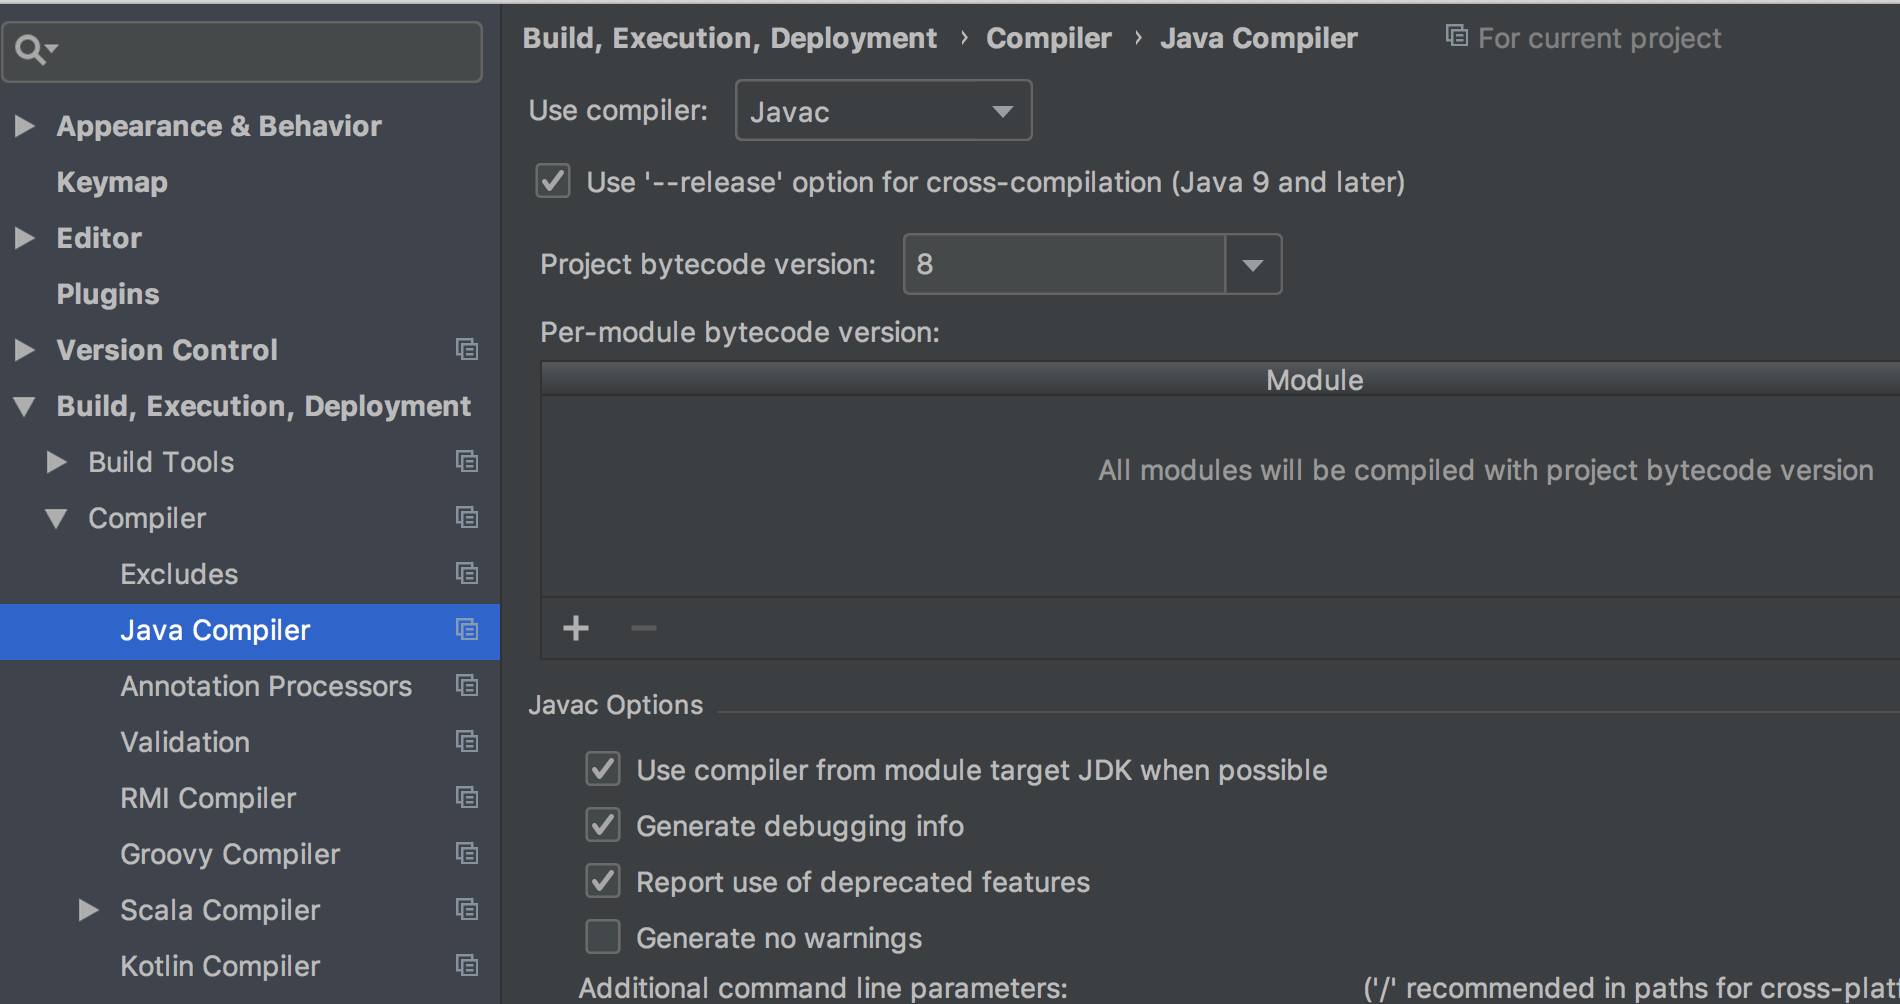The width and height of the screenshot is (1900, 1004).
Task: Open the Use compiler Javac dropdown
Action: [882, 111]
